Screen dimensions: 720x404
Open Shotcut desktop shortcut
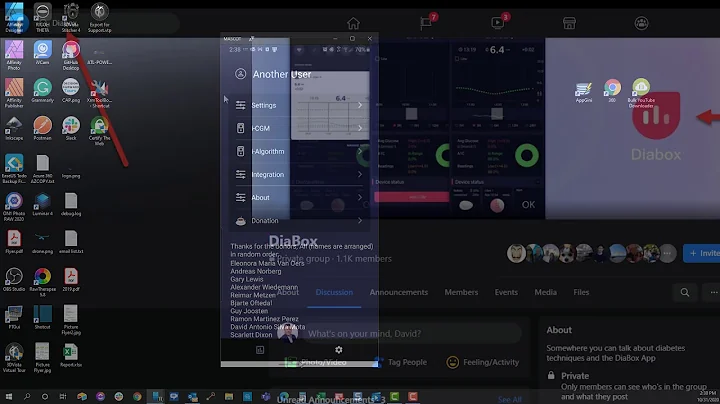[42, 317]
